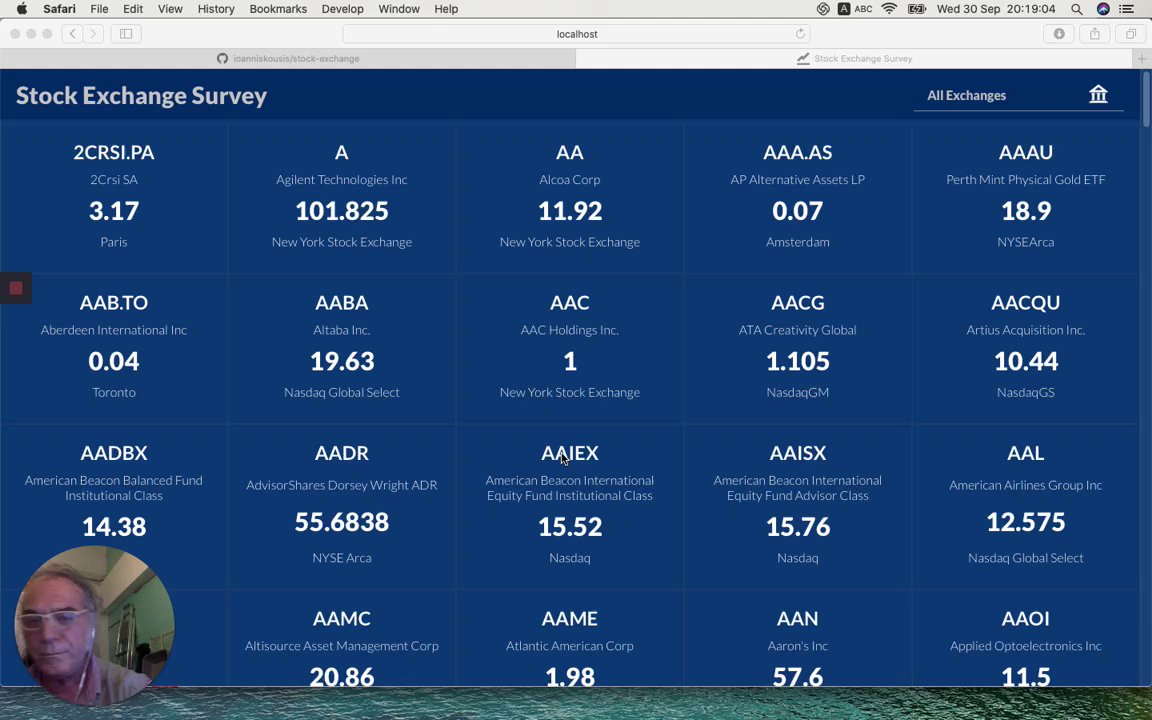This screenshot has height=720, width=1152.
Task: Click the AADR AdvisorShares Dorsey Wright card
Action: (x=342, y=507)
